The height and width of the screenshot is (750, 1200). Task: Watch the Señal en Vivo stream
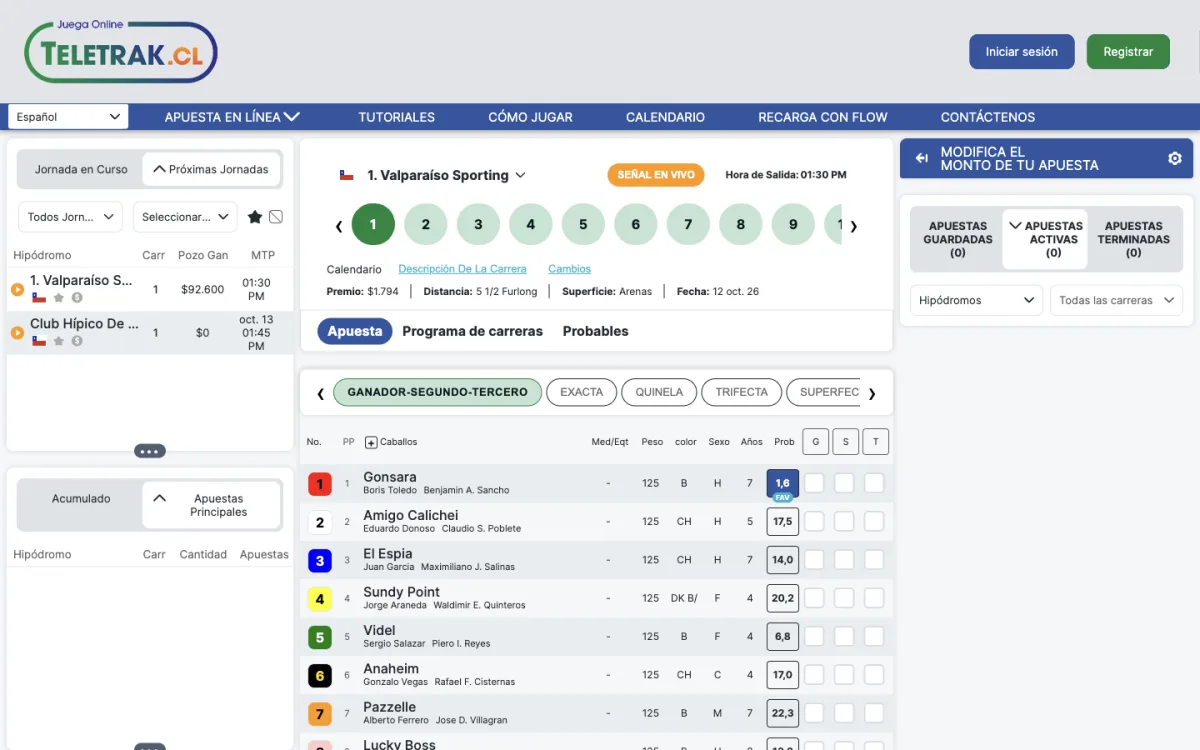tap(656, 175)
